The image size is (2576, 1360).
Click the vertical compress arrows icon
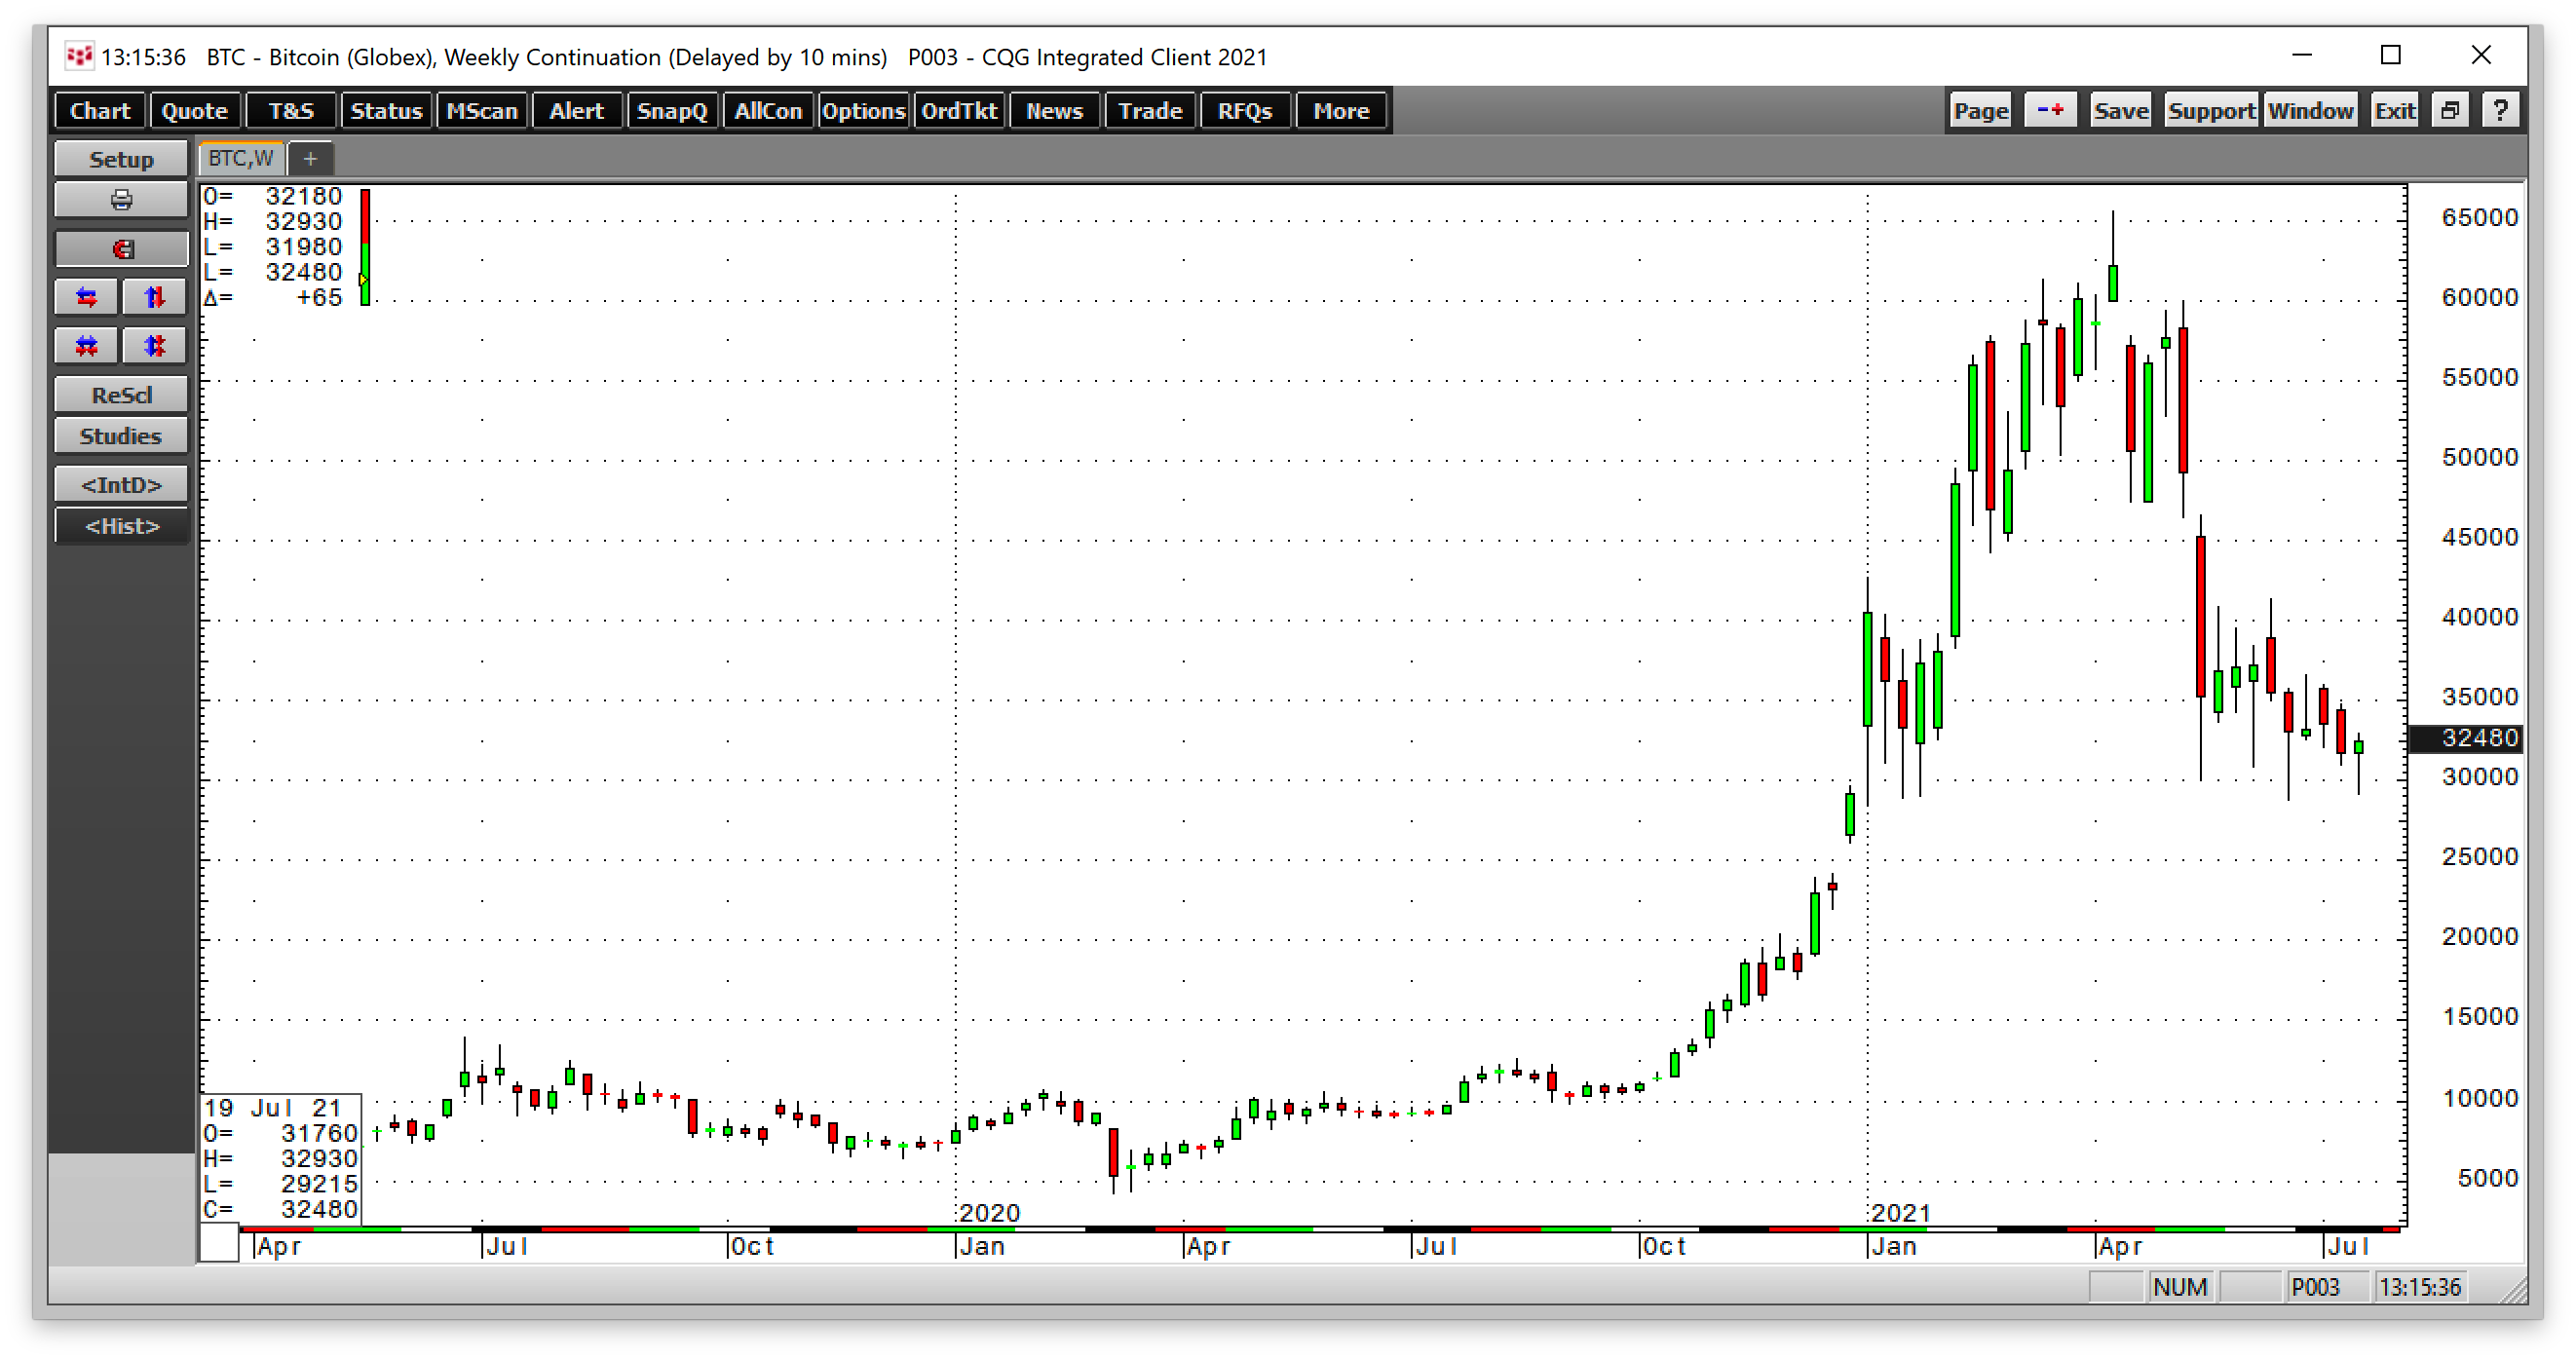point(154,346)
